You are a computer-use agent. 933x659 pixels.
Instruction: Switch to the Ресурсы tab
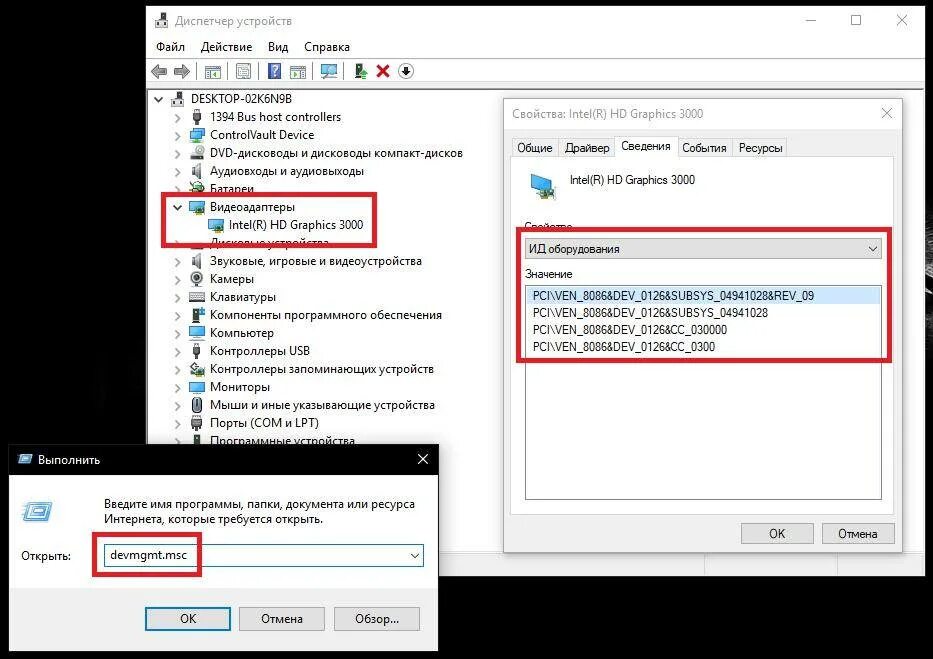tap(760, 148)
